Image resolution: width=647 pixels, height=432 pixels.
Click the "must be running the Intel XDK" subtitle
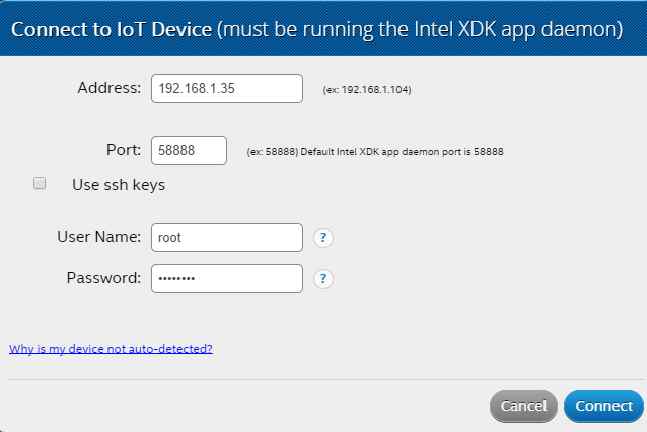point(420,30)
